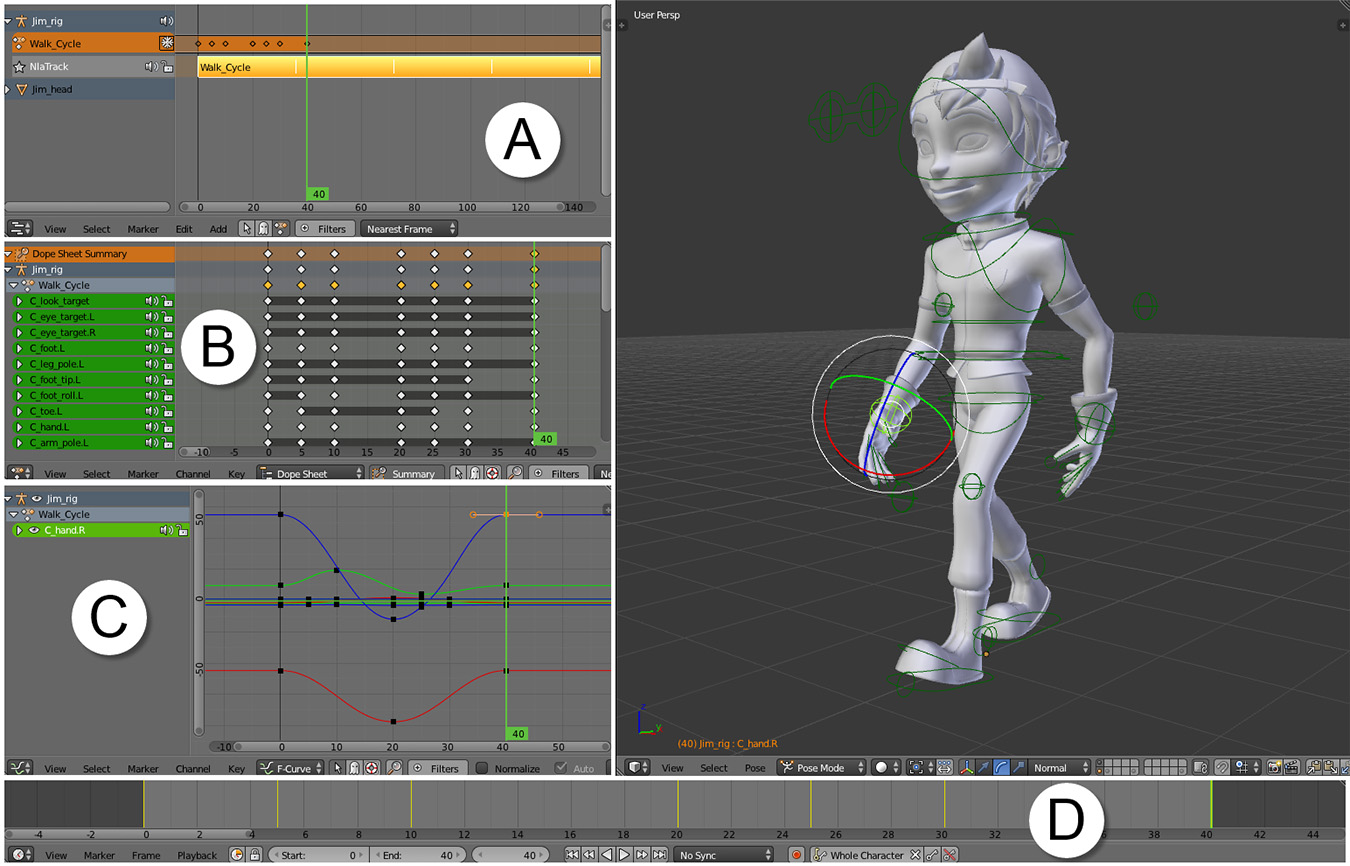
Task: Toggle the lock icon on the C_foot.L channel
Action: 167,349
